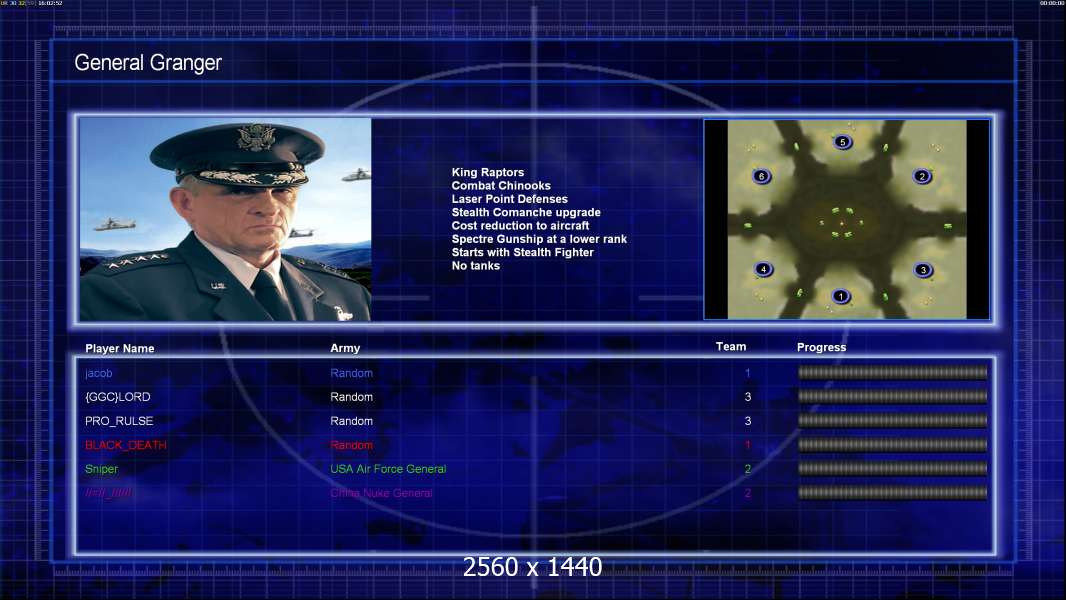Image resolution: width=1066 pixels, height=600 pixels.
Task: Select start position marker 6 on map
Action: (x=761, y=176)
